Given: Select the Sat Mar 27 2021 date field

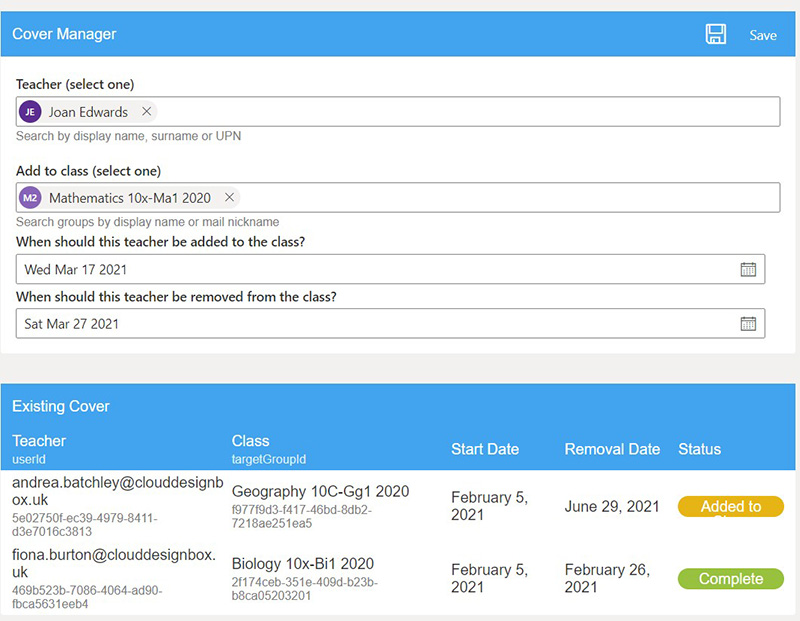Looking at the screenshot, I should point(390,323).
